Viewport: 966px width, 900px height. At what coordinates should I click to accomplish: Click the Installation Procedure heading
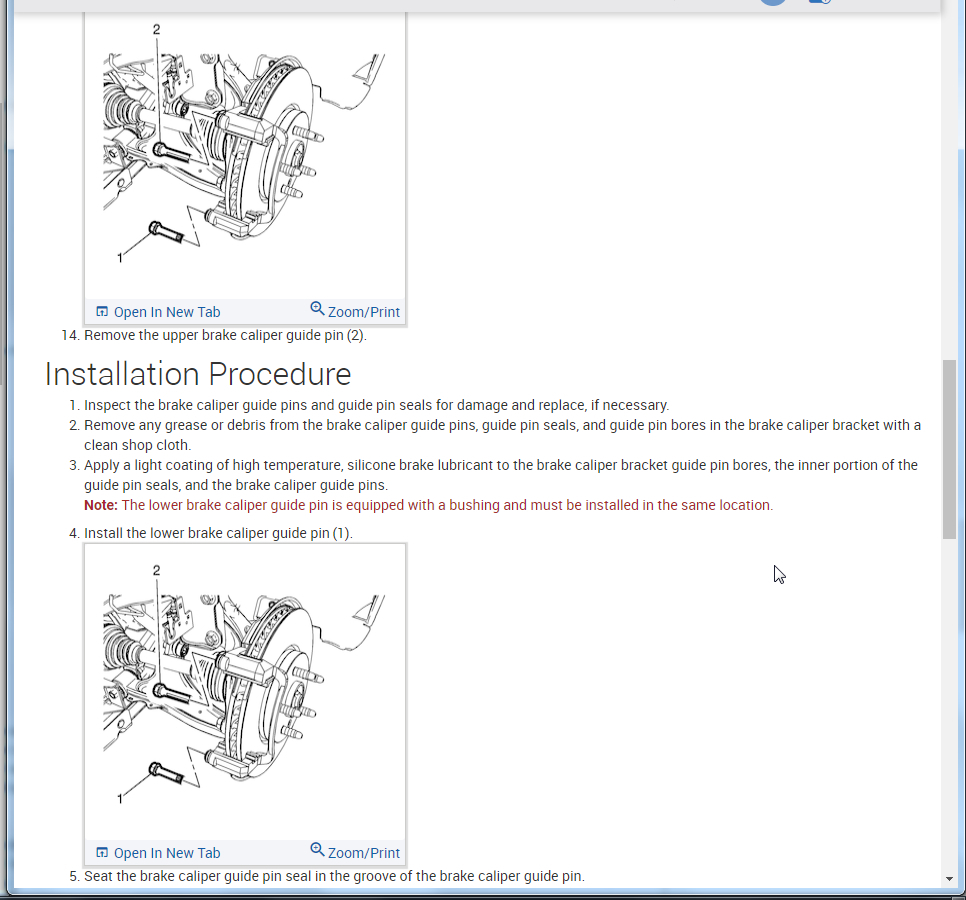(198, 374)
